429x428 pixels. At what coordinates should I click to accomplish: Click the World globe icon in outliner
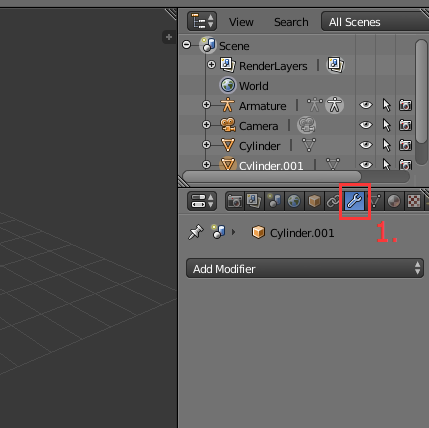coord(228,85)
